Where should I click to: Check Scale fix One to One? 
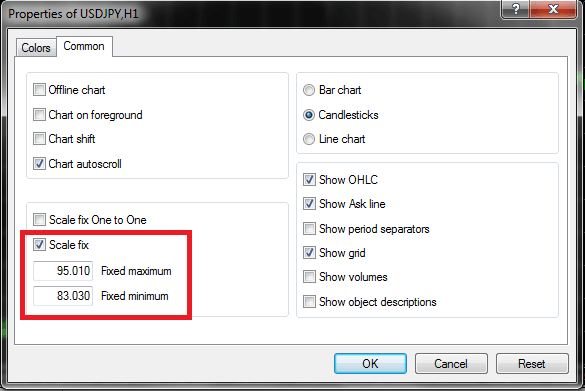click(x=39, y=220)
